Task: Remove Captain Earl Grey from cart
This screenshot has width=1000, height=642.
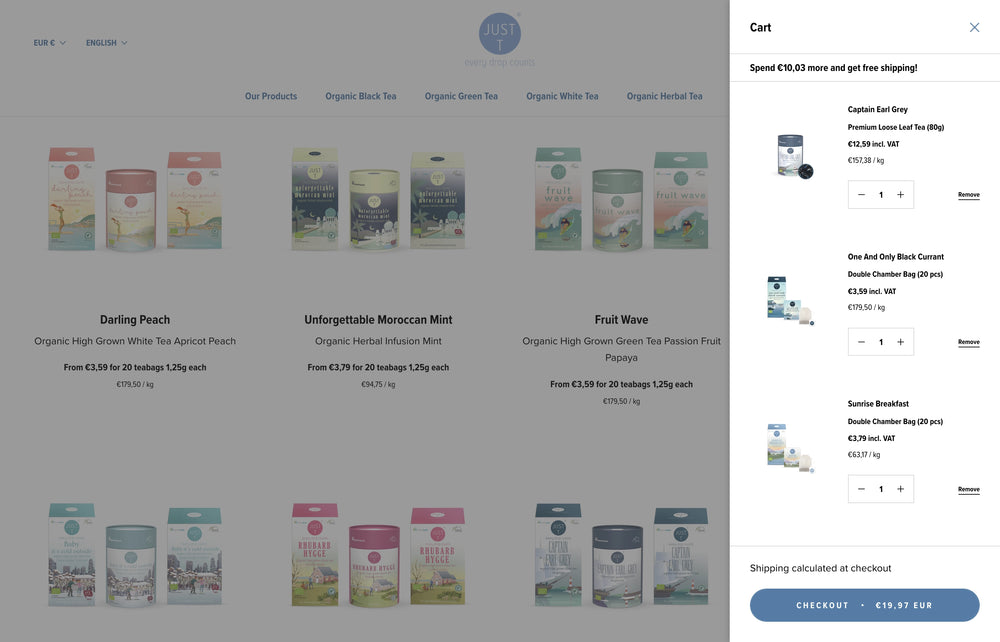Action: (x=968, y=195)
